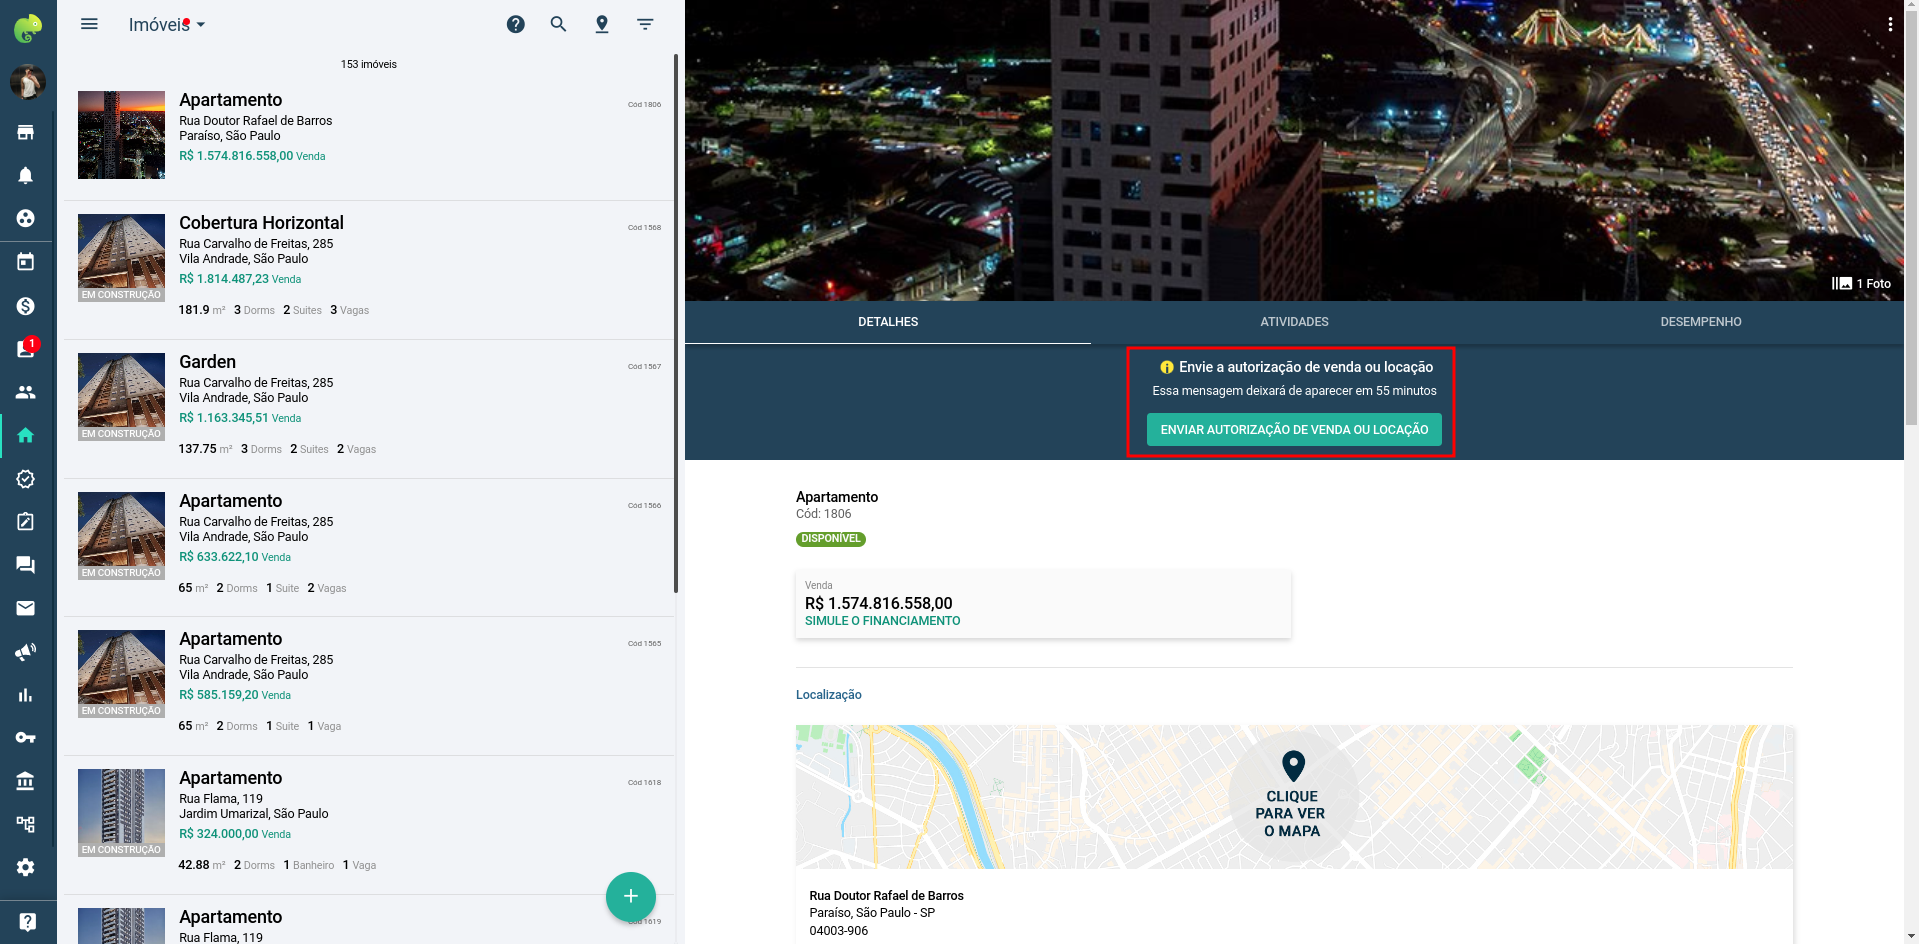Screen dimensions: 1919x944
Task: Select the Cobertura Horizontal listing
Action: (x=370, y=270)
